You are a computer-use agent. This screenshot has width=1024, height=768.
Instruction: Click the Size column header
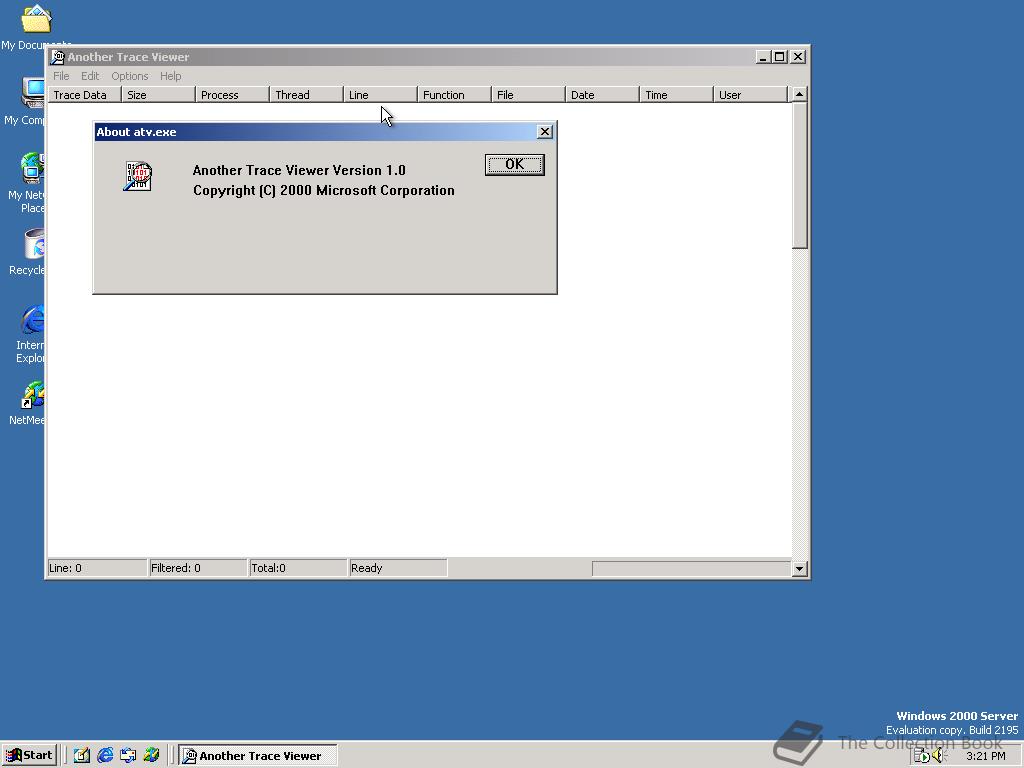[159, 95]
